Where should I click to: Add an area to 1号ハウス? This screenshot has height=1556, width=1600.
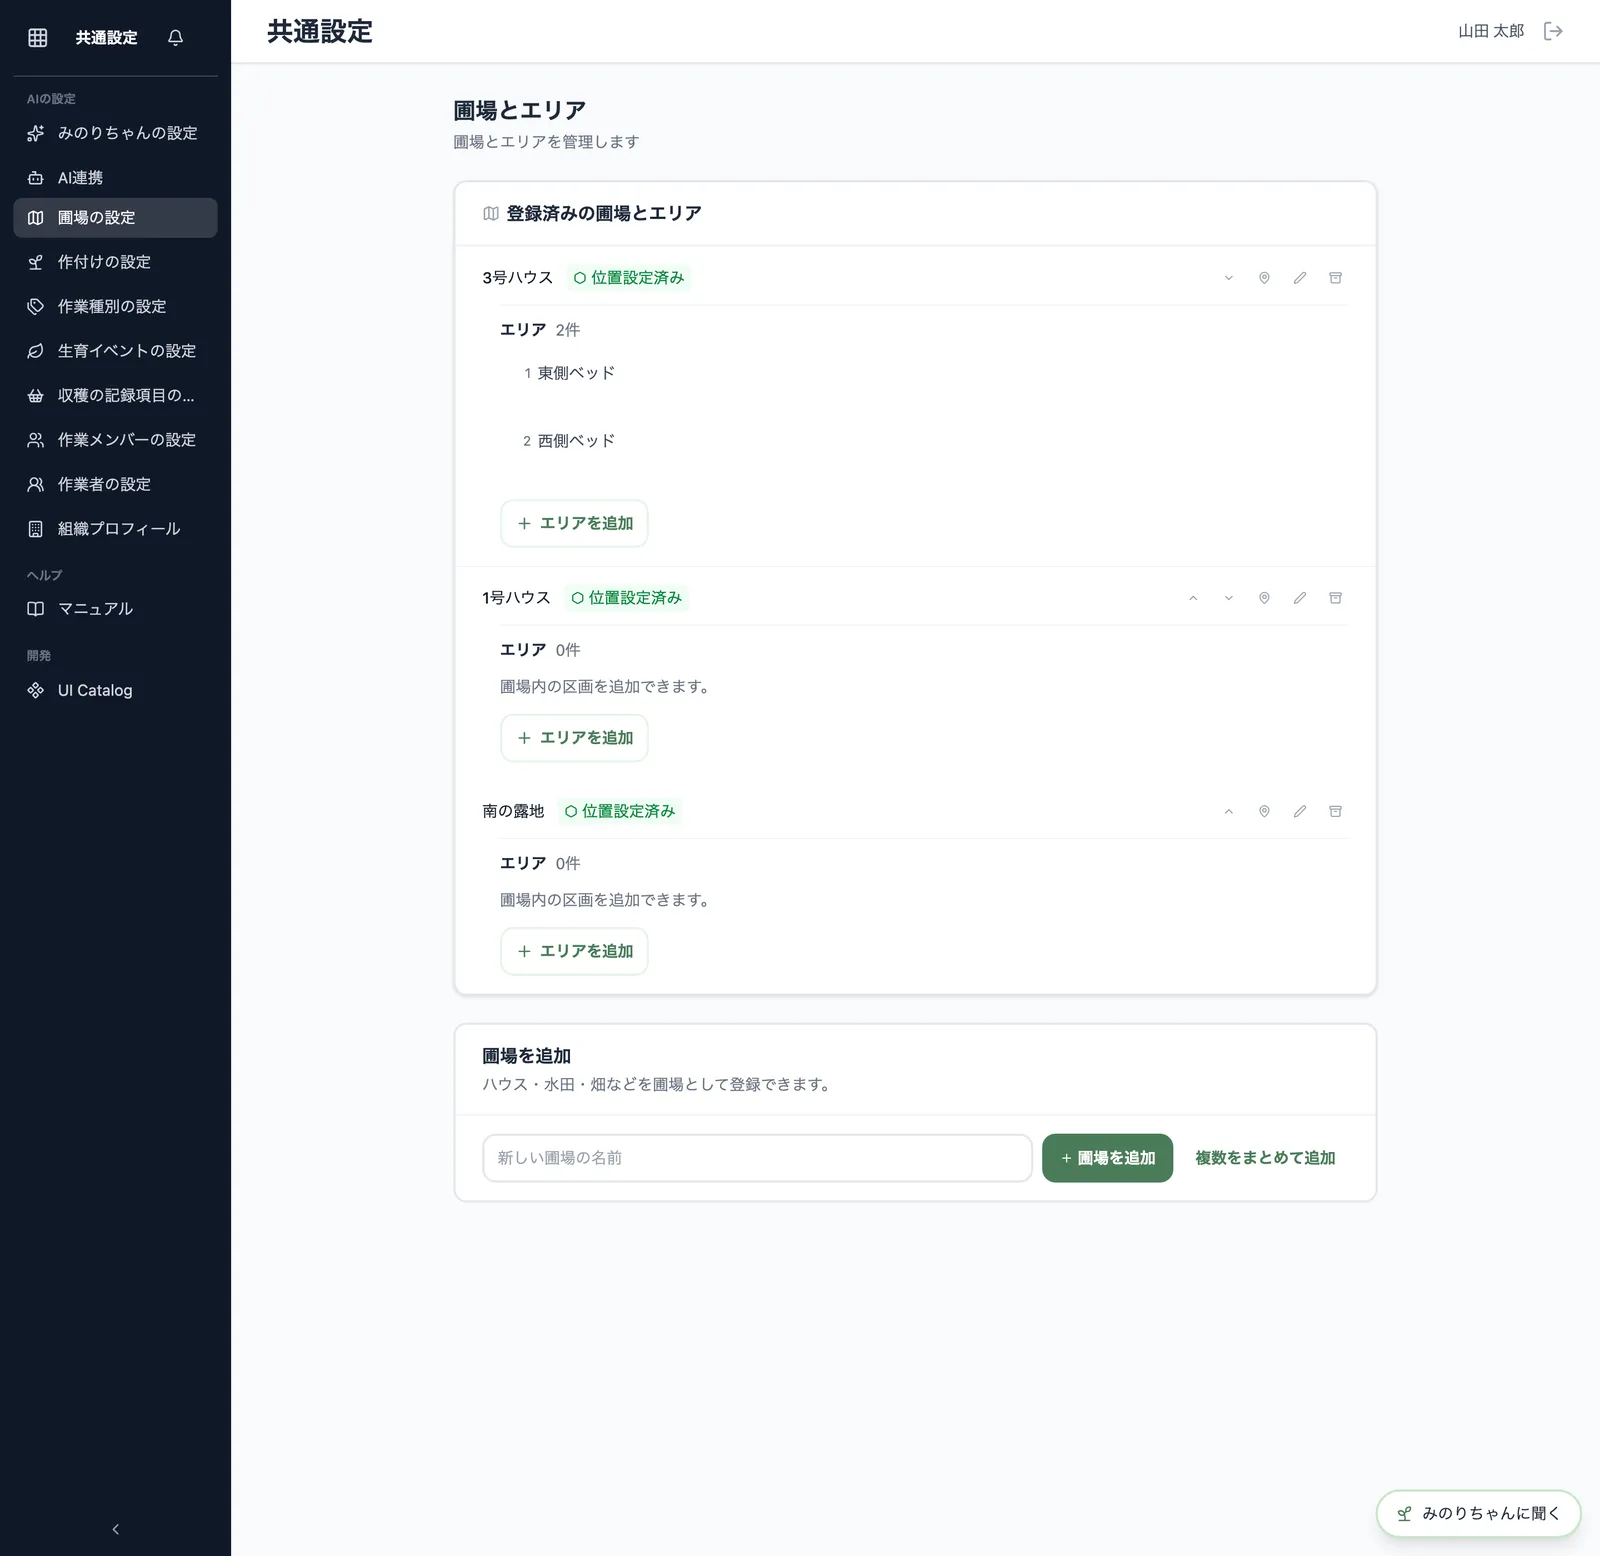click(x=574, y=738)
